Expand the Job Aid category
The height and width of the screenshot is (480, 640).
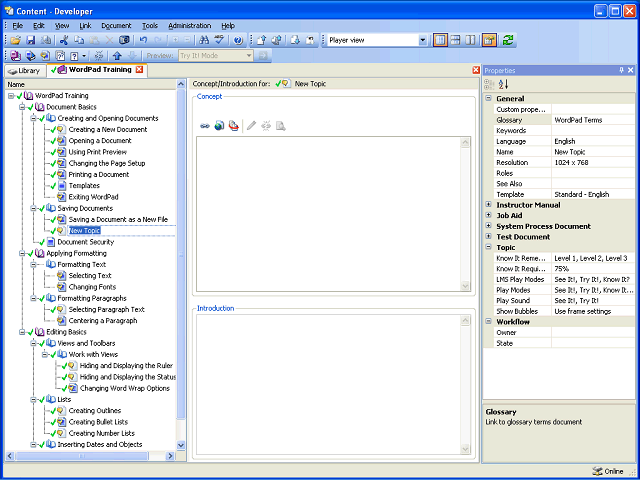(488, 215)
